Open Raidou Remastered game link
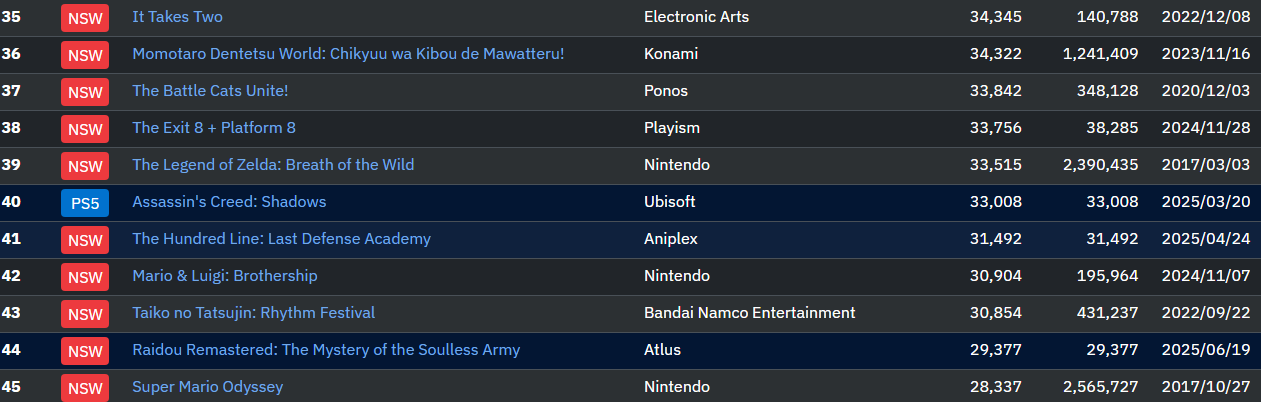This screenshot has height=402, width=1261. [x=326, y=350]
